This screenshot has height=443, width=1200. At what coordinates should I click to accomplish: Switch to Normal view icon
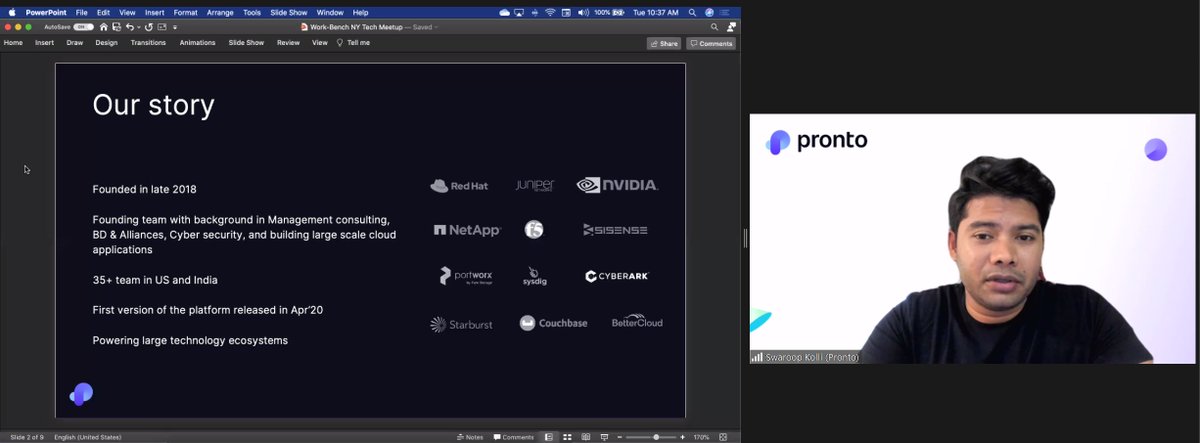548,437
